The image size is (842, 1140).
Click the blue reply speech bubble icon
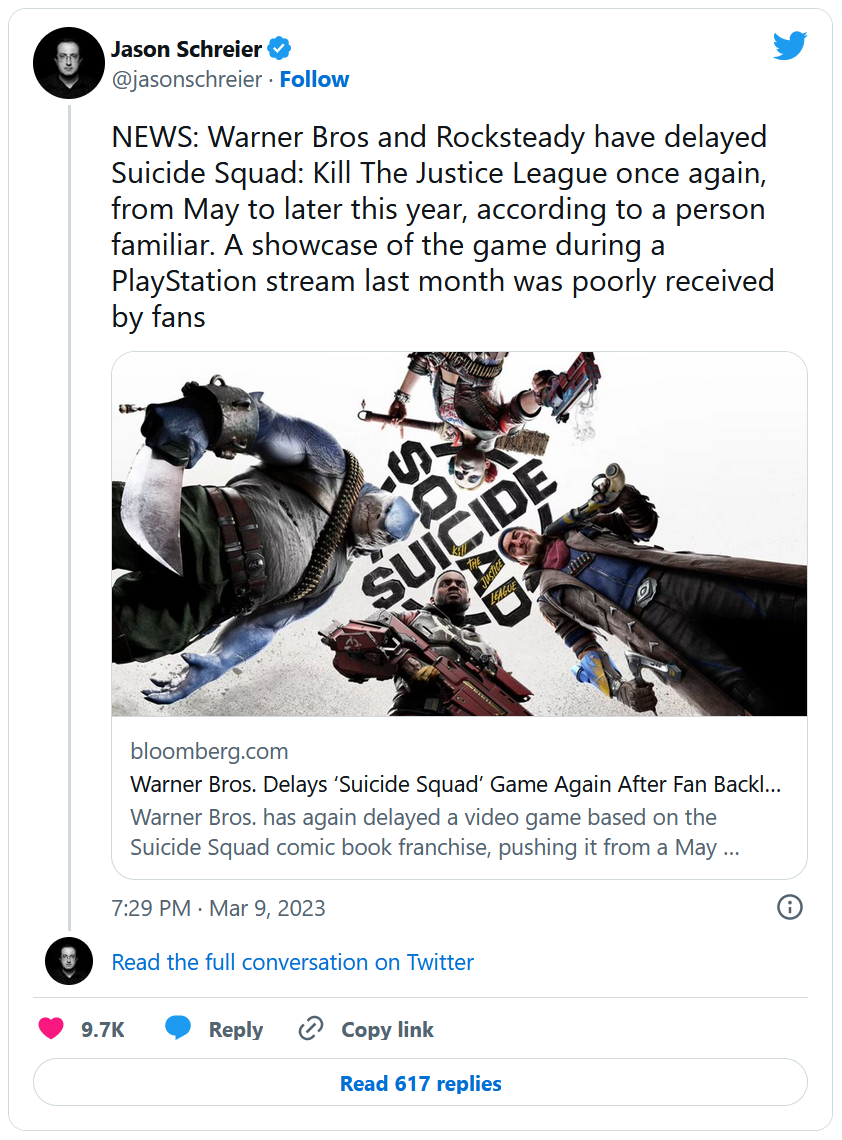click(x=178, y=1029)
